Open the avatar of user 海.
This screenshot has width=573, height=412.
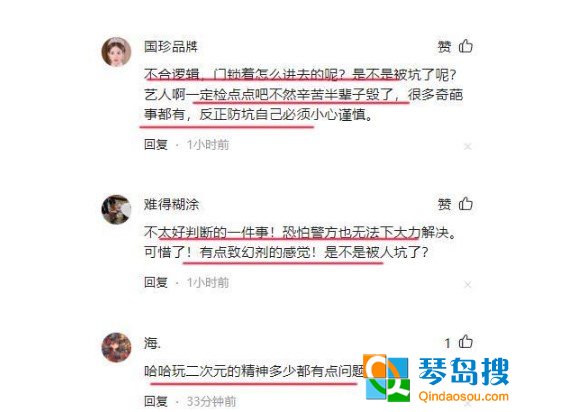point(116,347)
